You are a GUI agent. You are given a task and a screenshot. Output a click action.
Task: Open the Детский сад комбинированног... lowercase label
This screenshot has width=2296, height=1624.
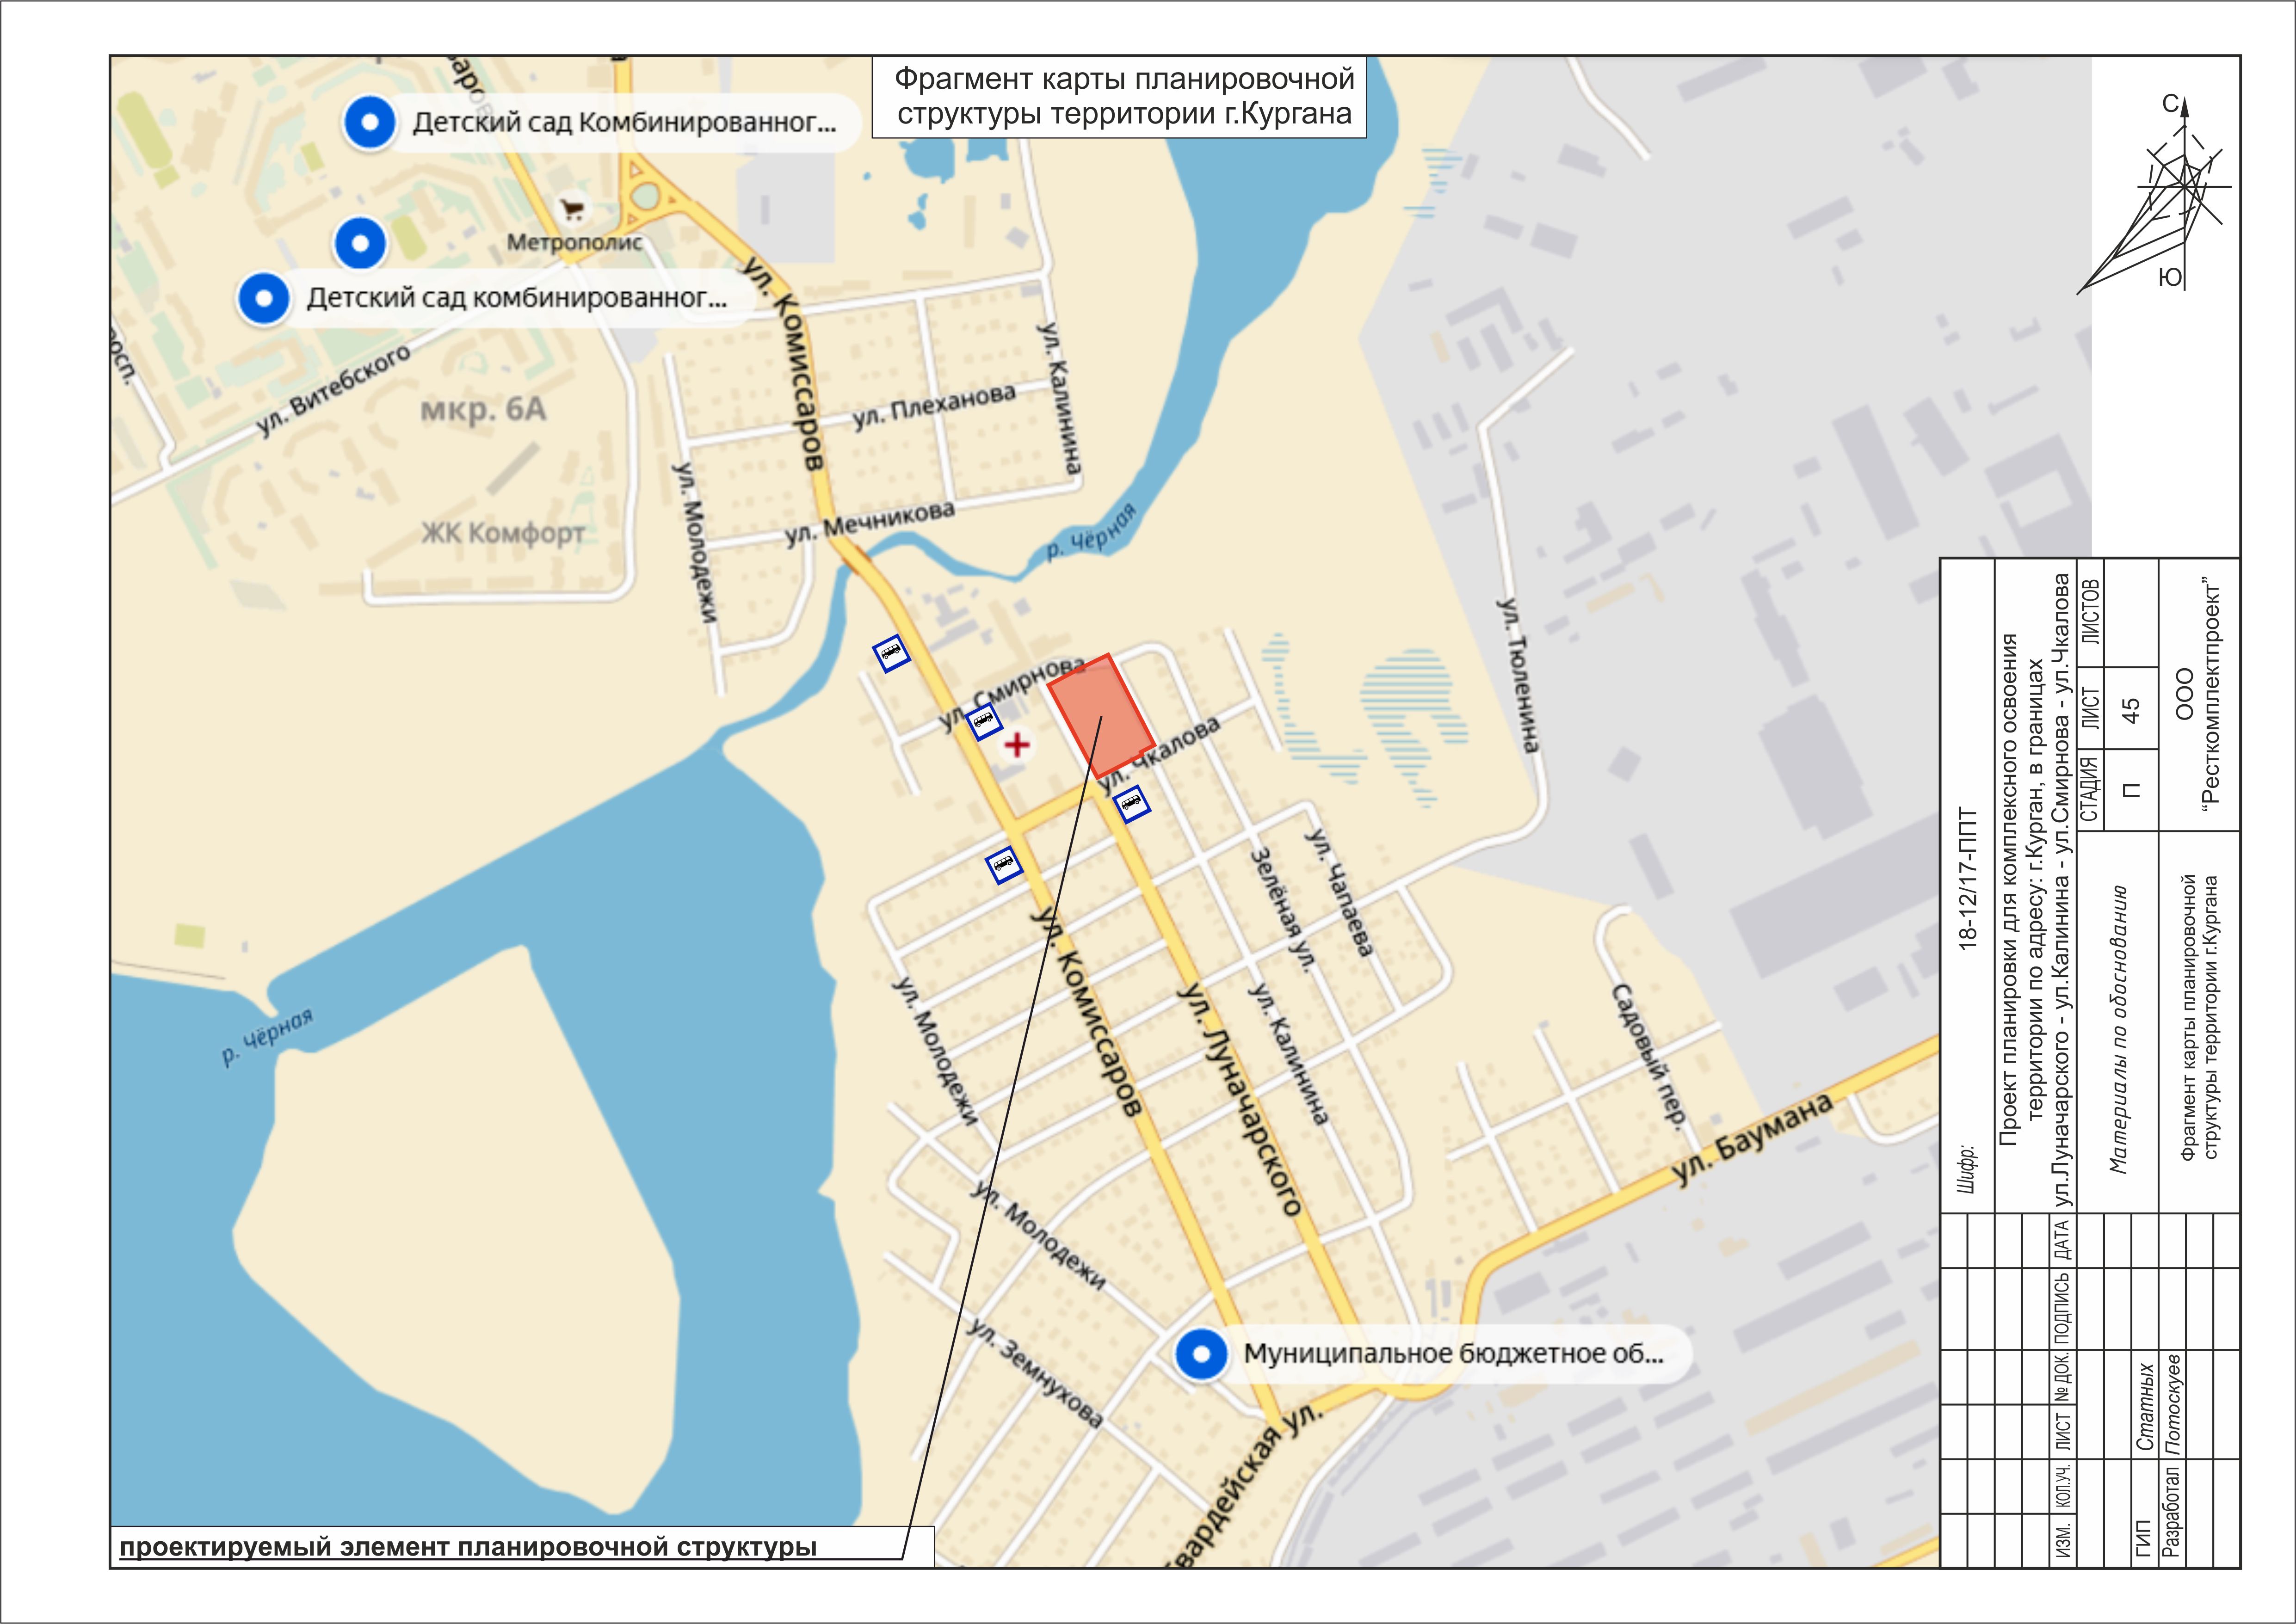tap(516, 298)
